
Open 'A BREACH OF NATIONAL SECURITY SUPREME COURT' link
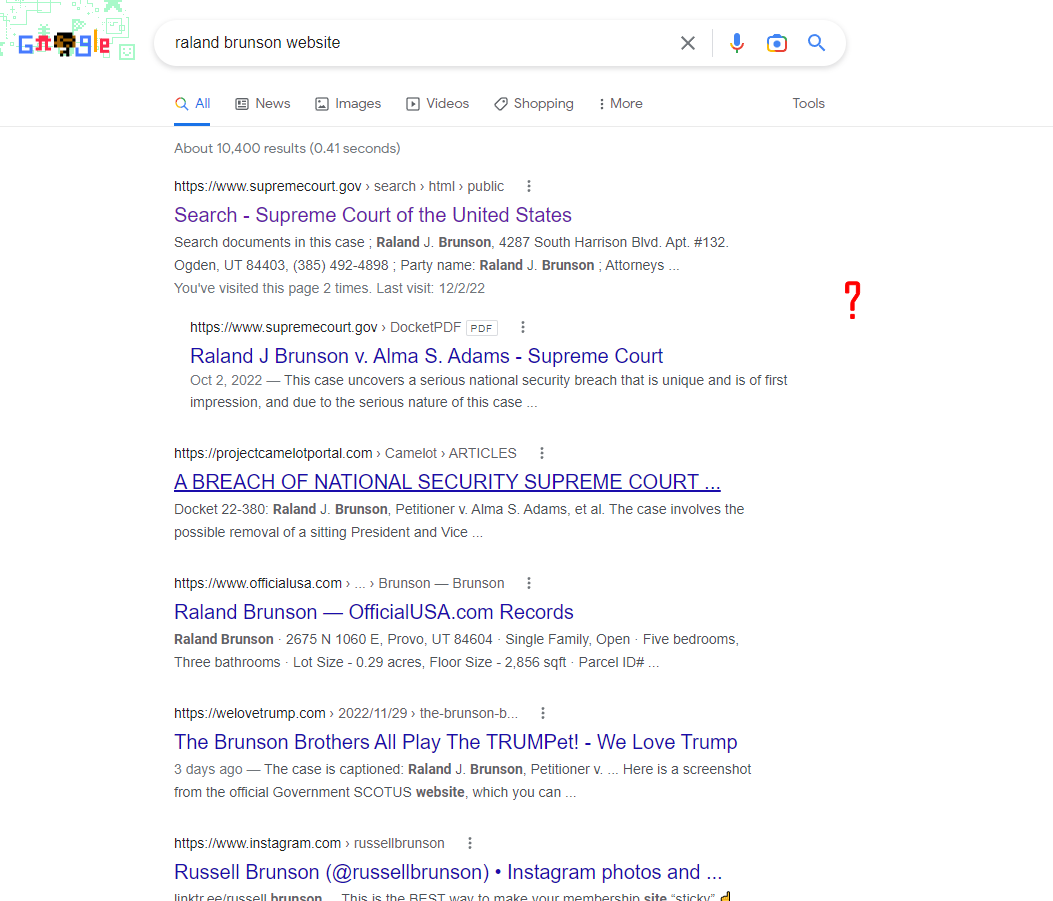tap(447, 482)
